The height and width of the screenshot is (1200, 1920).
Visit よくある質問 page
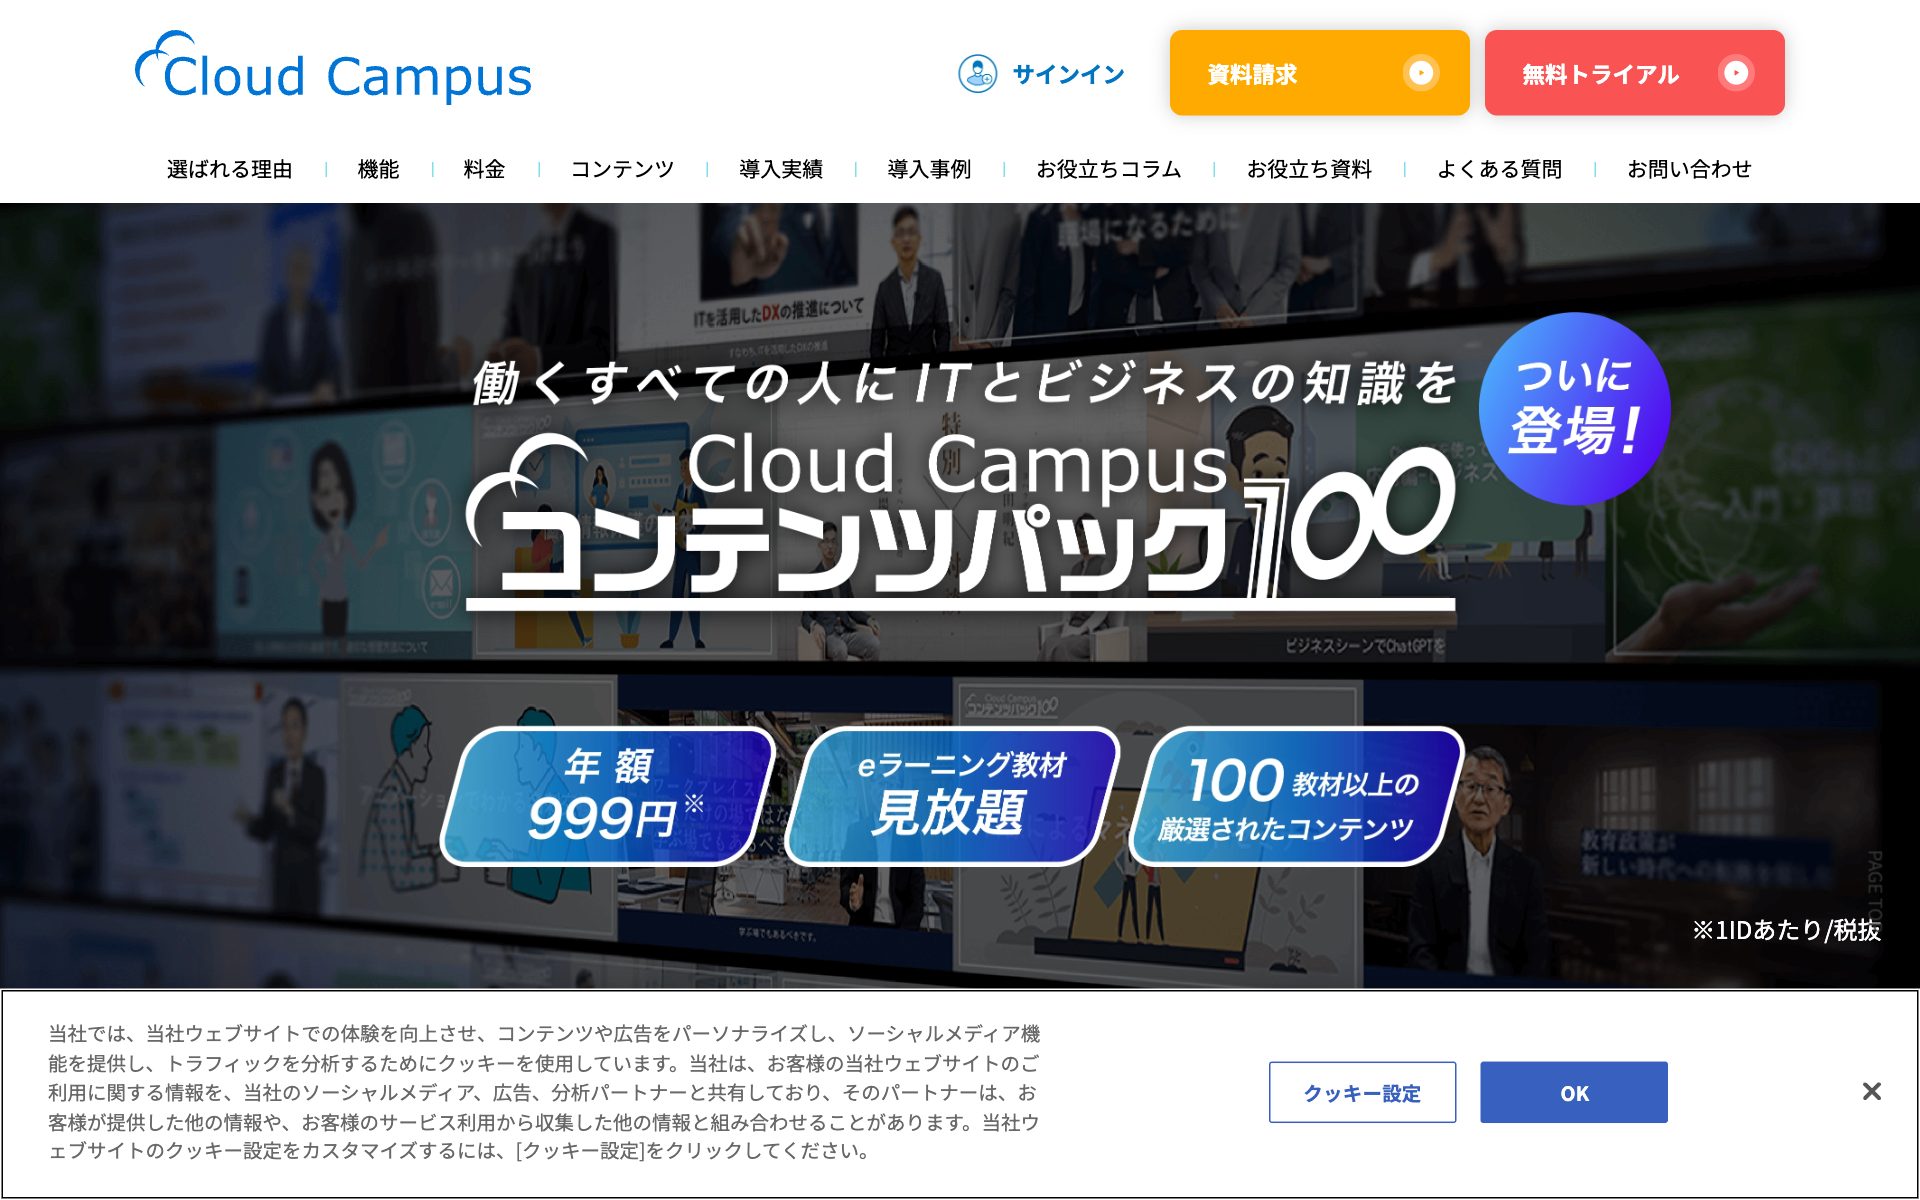[x=1499, y=169]
